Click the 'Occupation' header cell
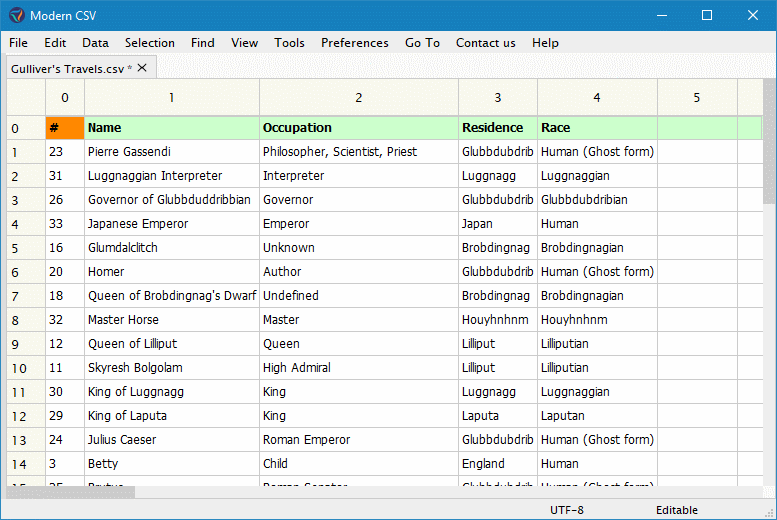777x520 pixels. tap(359, 128)
